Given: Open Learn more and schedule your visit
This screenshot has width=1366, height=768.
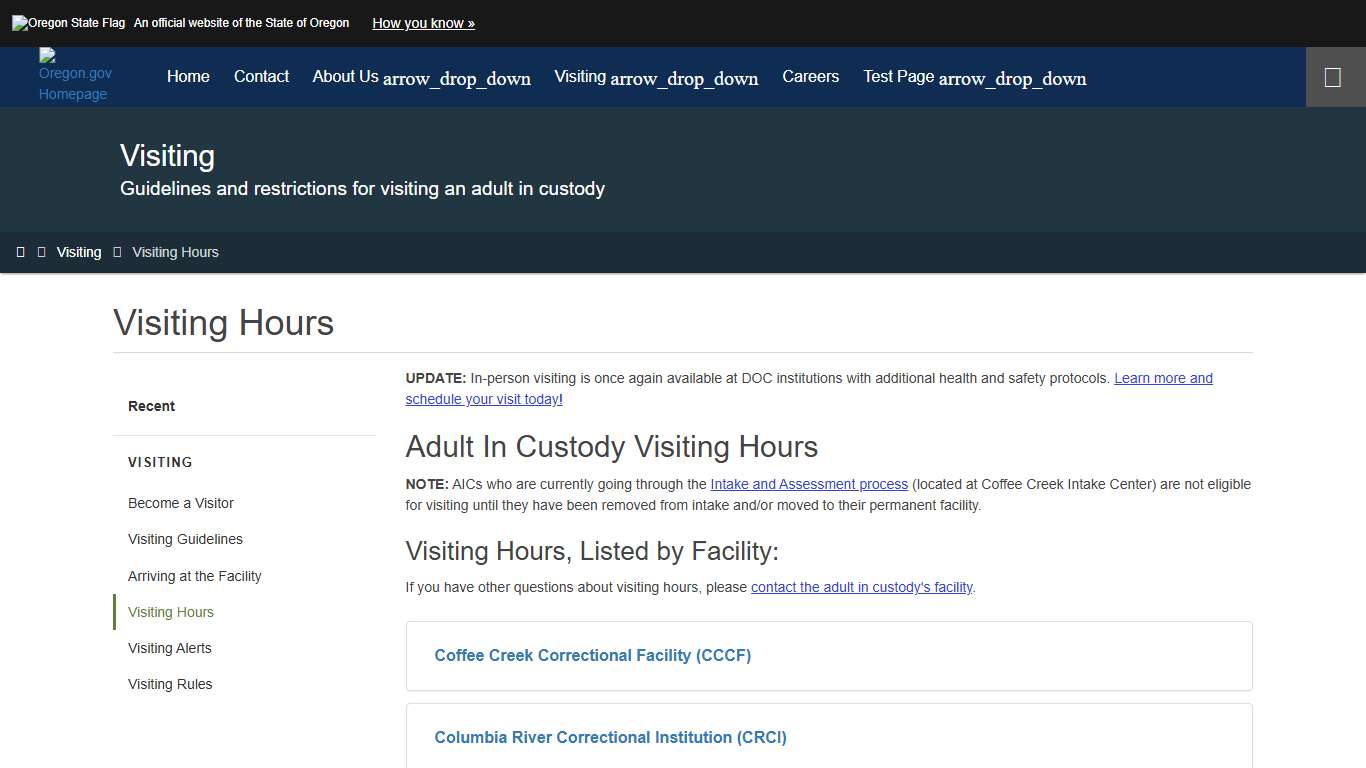Looking at the screenshot, I should 1163,378.
